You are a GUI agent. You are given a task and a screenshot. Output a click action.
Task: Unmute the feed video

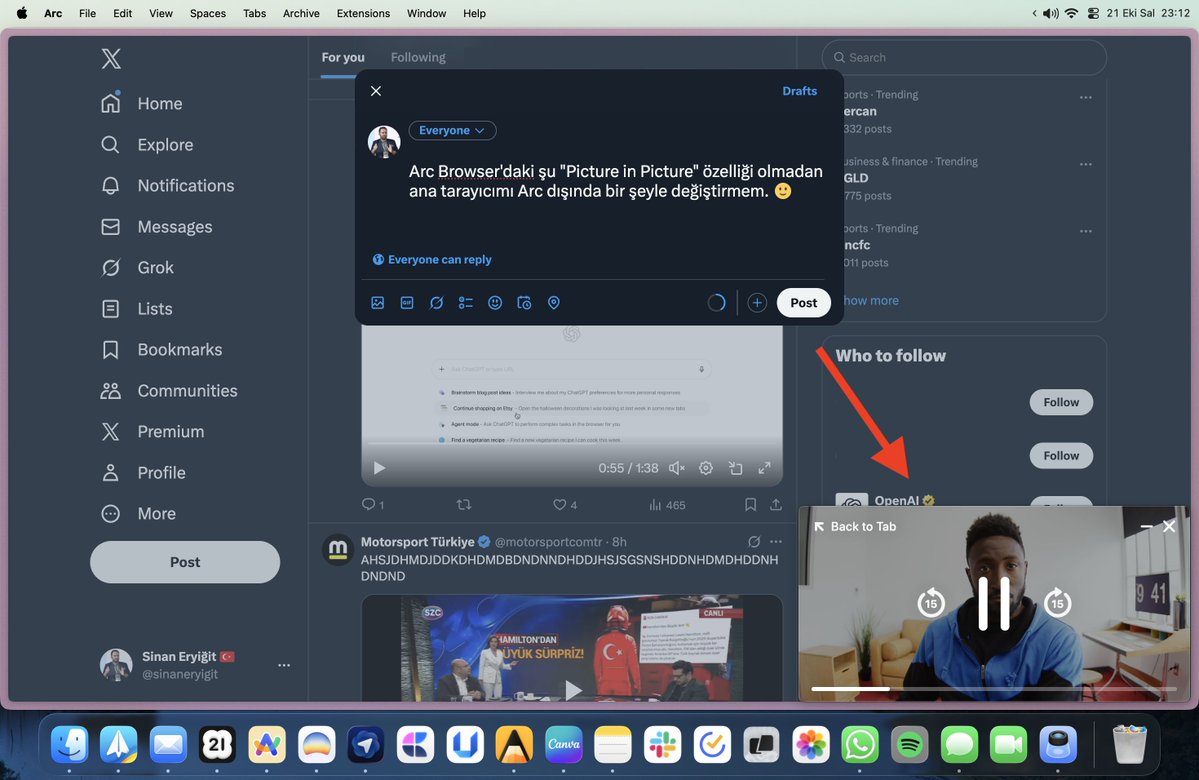click(x=677, y=468)
